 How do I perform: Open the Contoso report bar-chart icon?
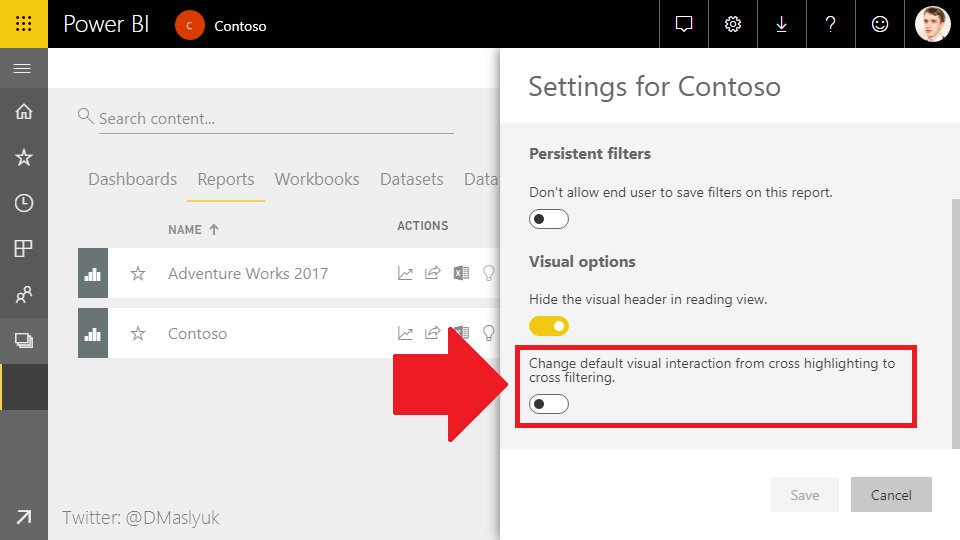pos(92,333)
